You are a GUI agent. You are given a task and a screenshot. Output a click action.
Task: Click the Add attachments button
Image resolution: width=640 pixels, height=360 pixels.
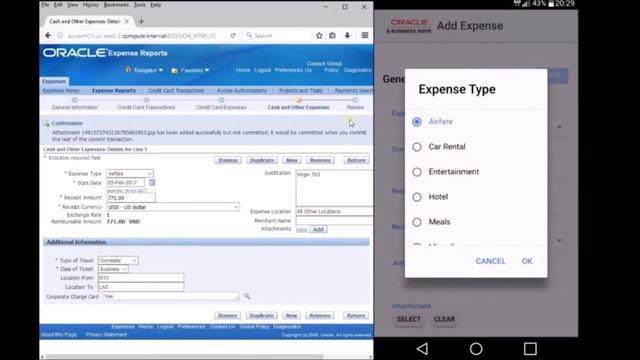point(318,229)
